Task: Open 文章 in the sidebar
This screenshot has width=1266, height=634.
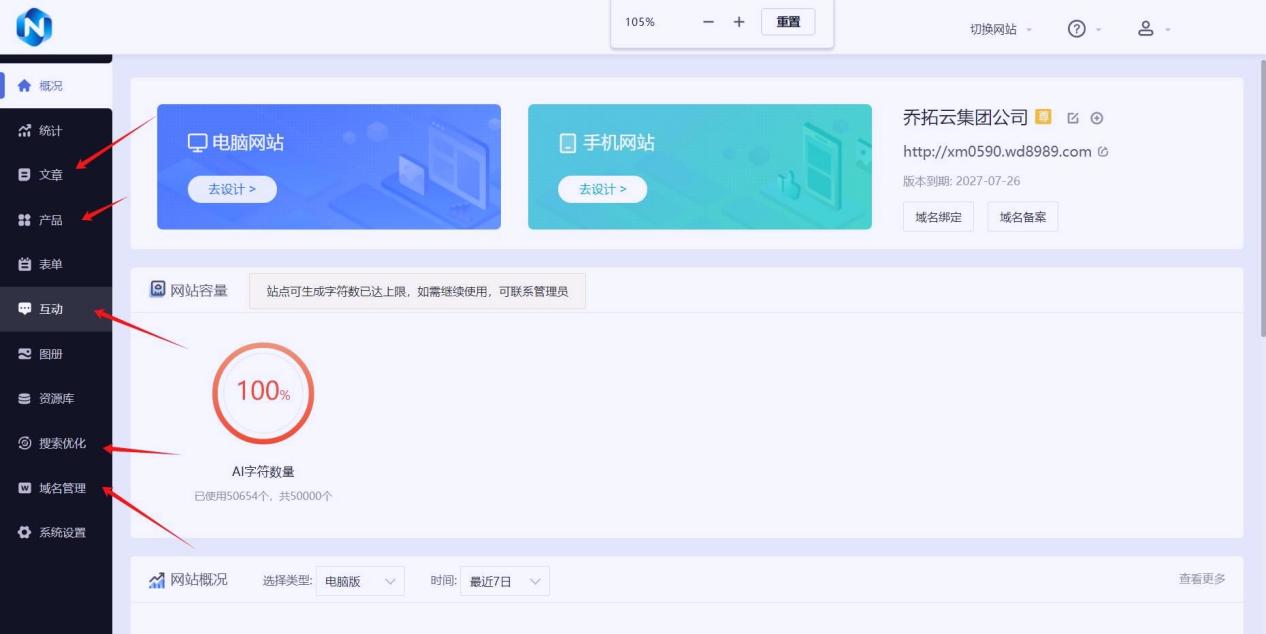Action: click(x=50, y=175)
